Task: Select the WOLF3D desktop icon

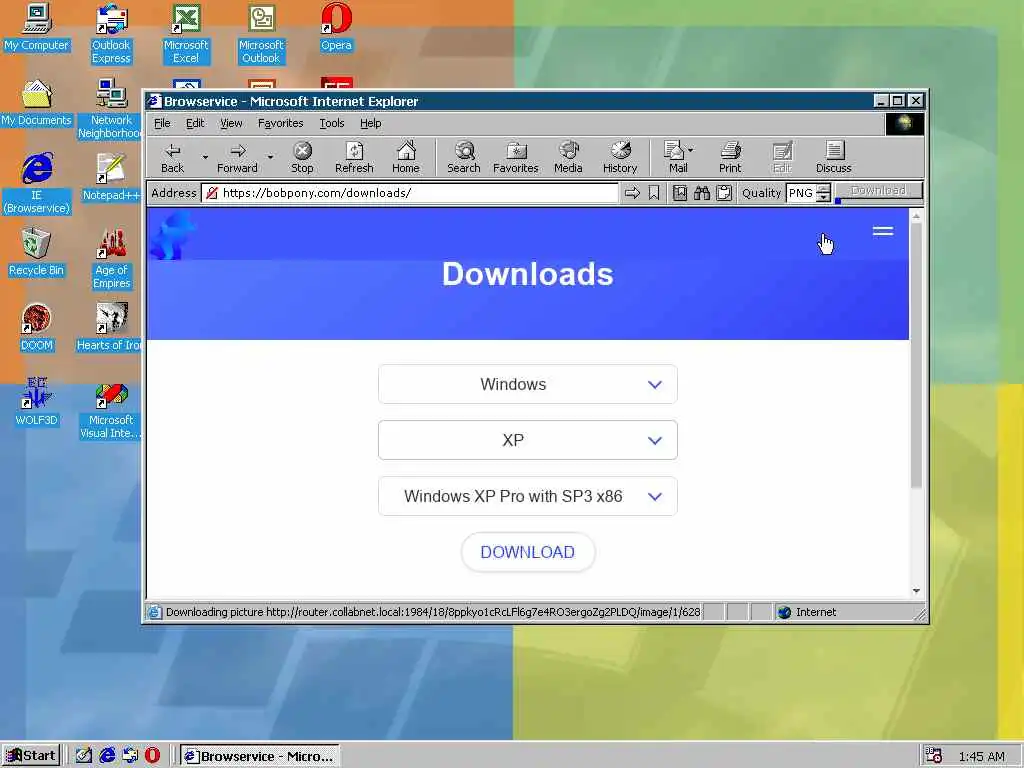Action: (37, 402)
